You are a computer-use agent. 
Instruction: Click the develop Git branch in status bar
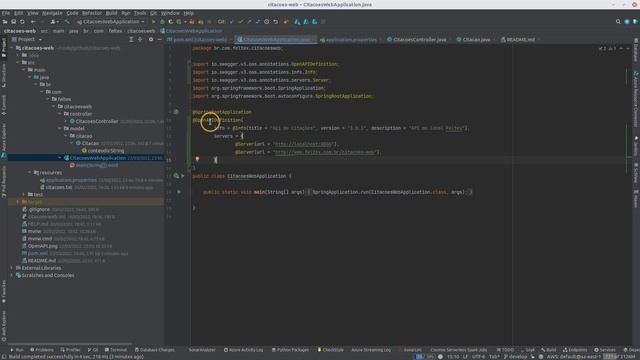coord(515,357)
